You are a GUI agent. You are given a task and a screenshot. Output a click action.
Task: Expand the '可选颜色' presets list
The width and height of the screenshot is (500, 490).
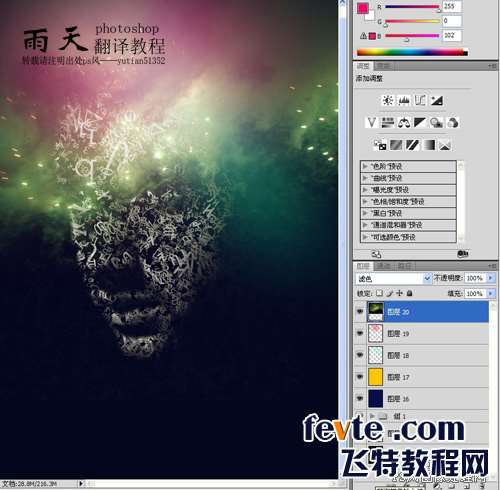point(365,237)
